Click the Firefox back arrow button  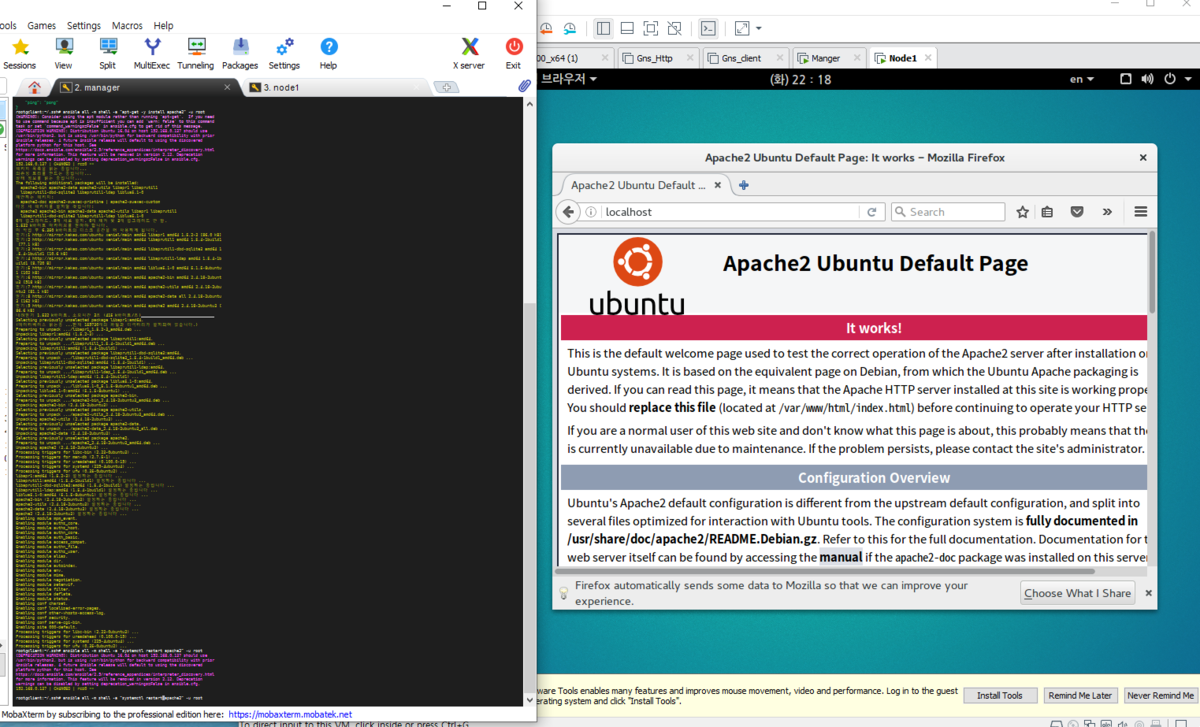568,212
